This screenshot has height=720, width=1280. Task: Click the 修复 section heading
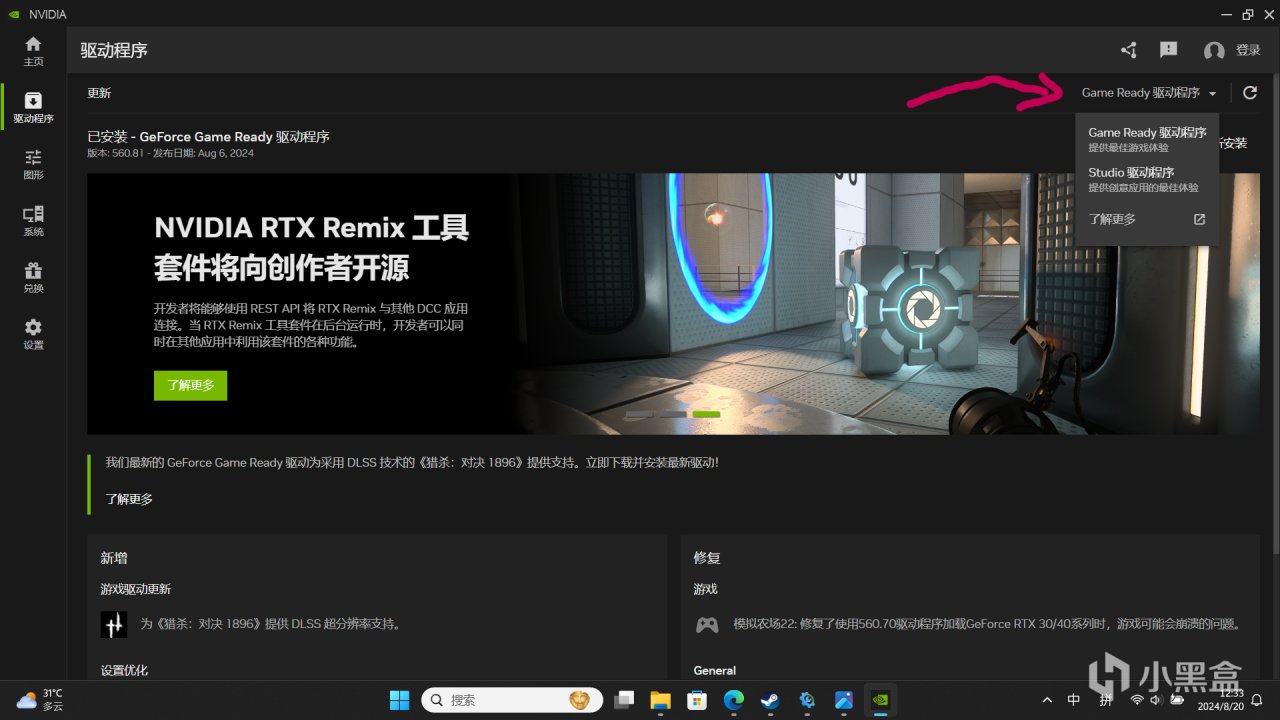[707, 558]
